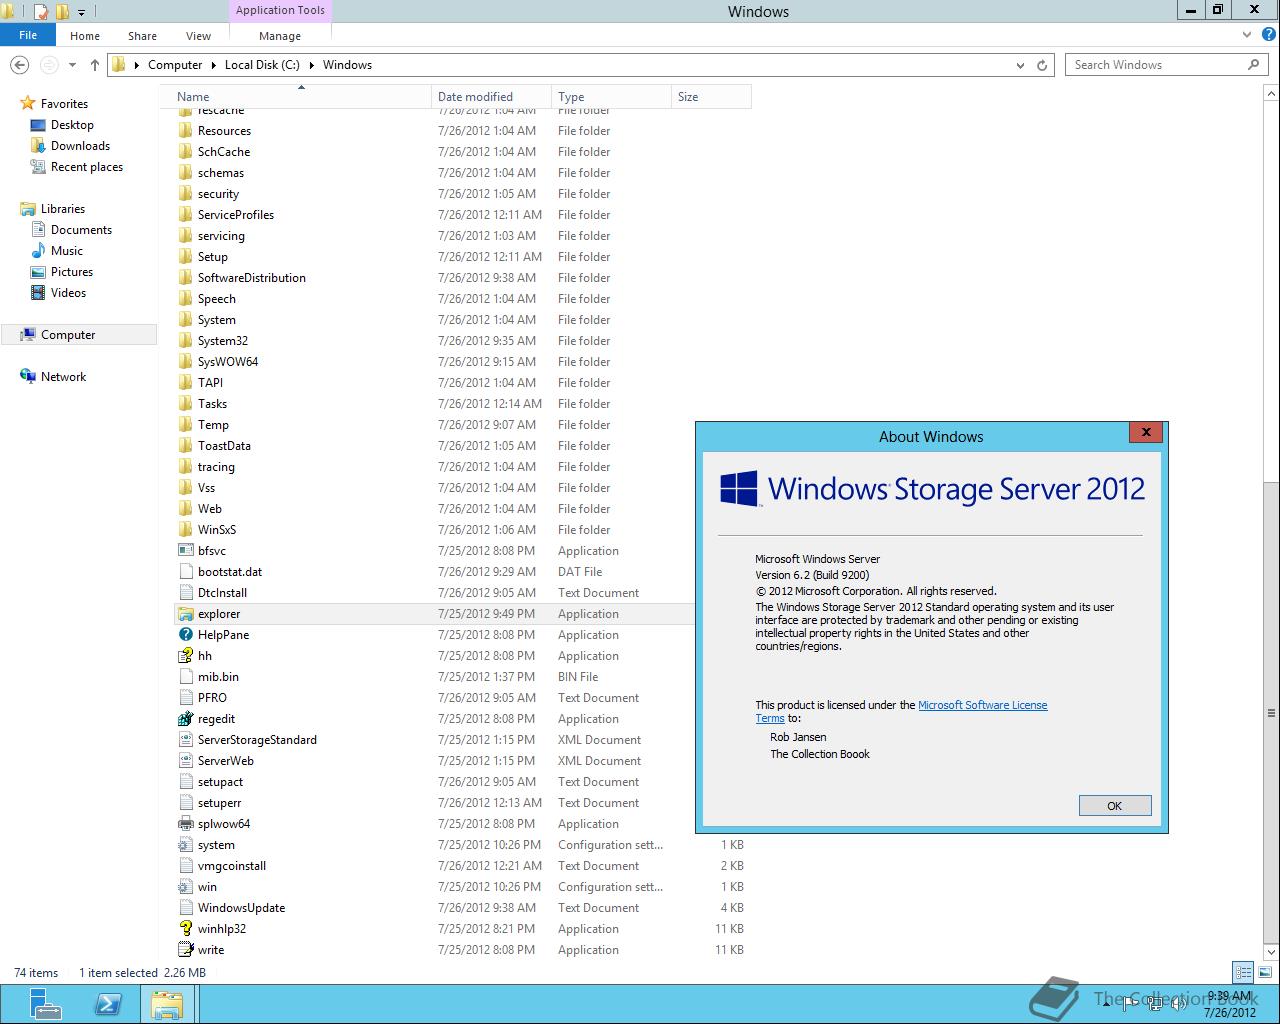Screen dimensions: 1280x1024
Task: Open Recent places in Favorites
Action: pos(87,167)
